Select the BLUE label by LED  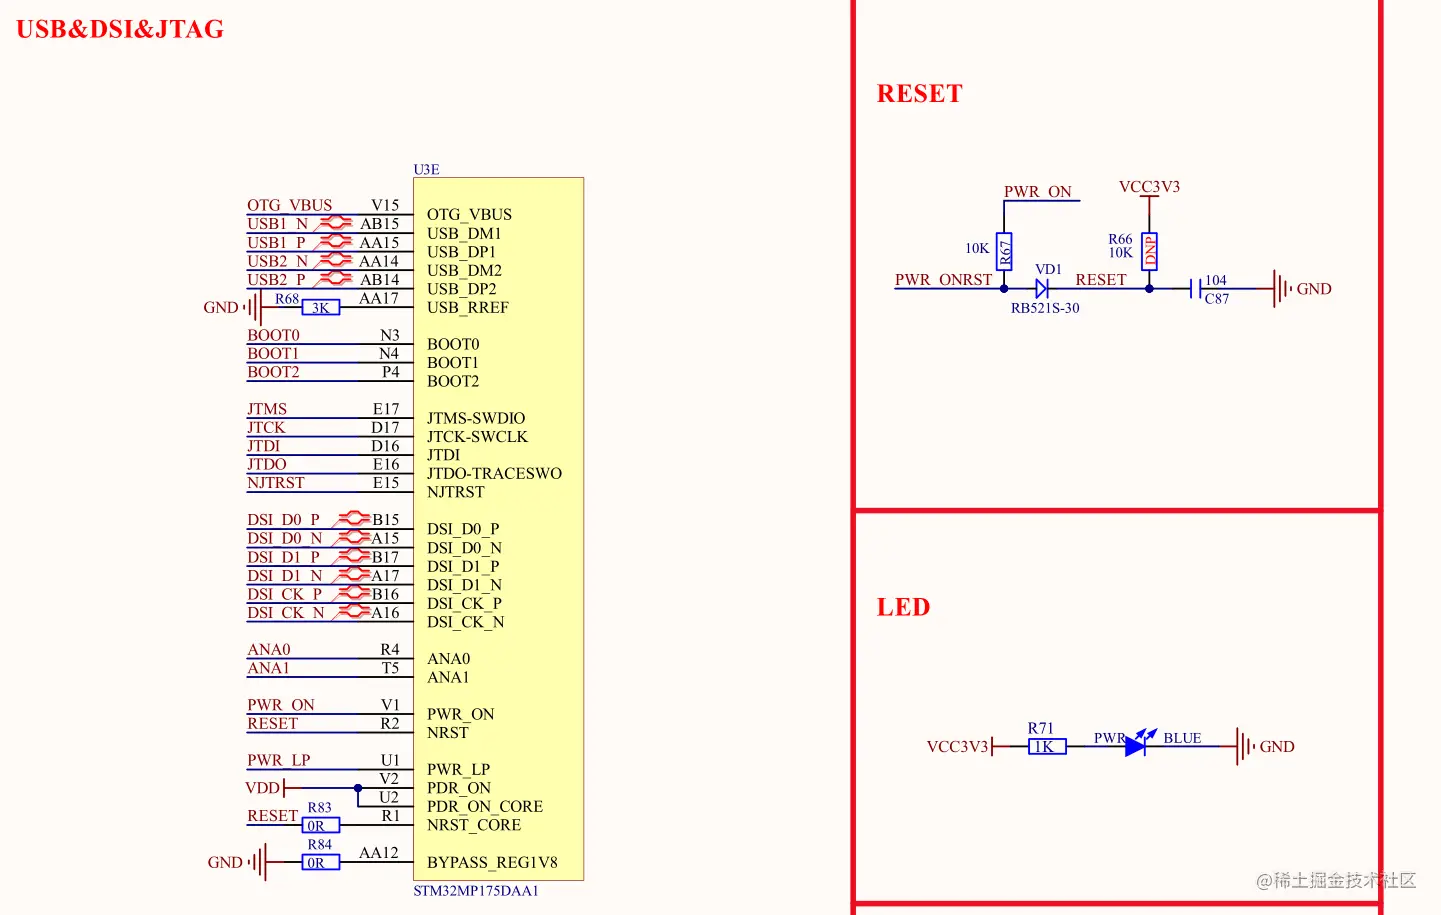[x=1182, y=738]
